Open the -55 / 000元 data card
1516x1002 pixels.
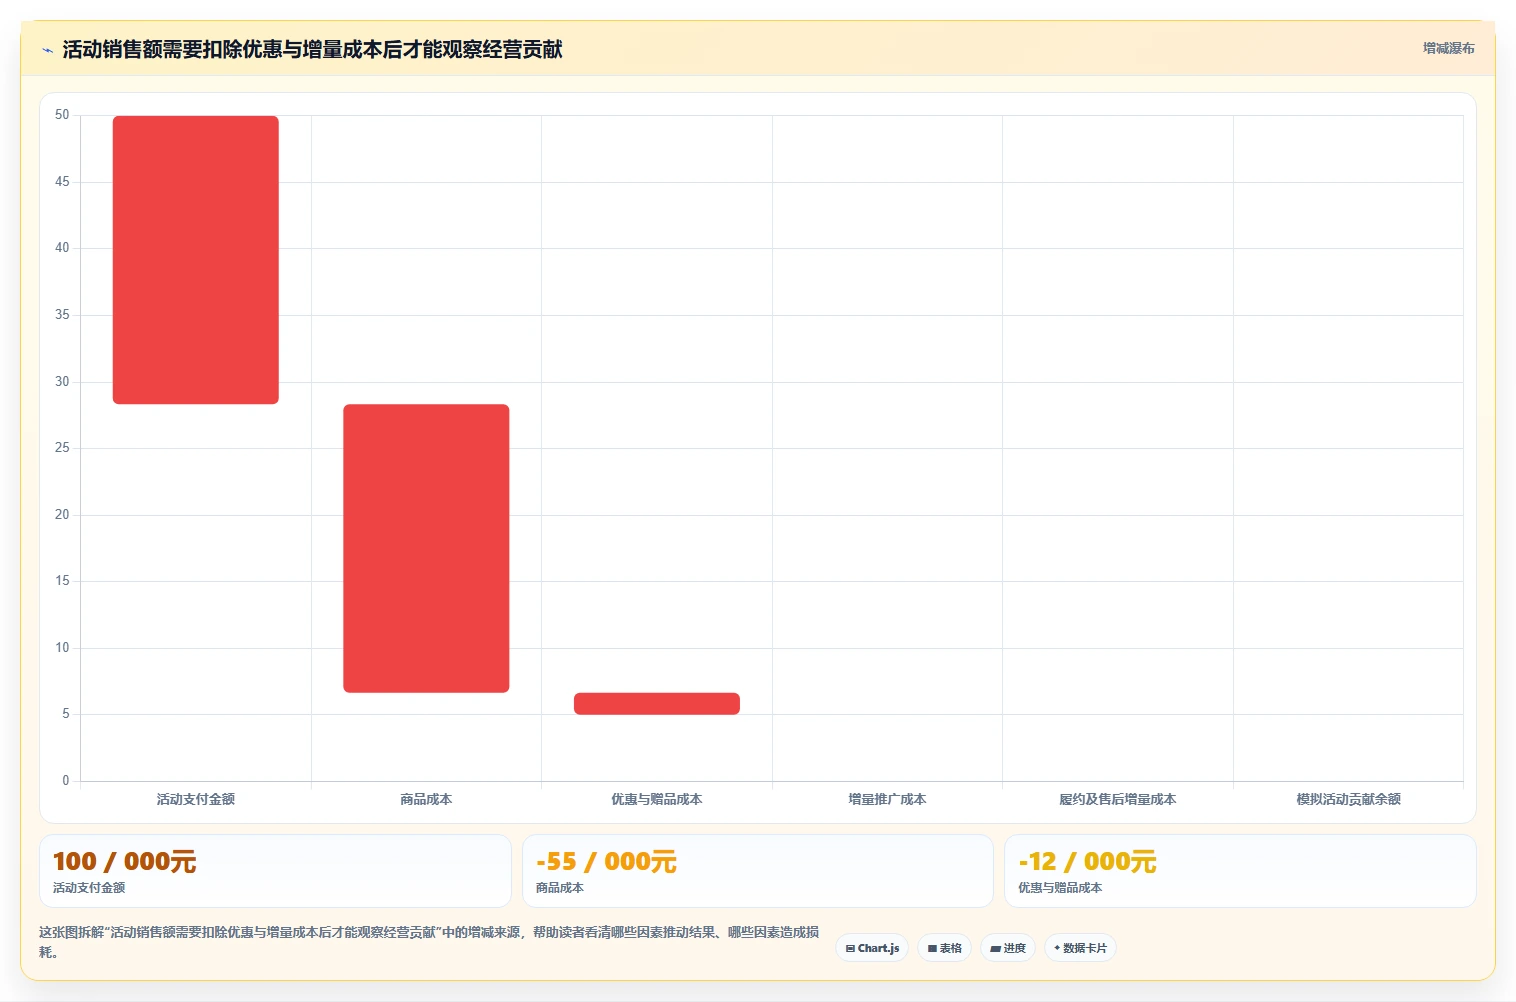pyautogui.click(x=758, y=871)
